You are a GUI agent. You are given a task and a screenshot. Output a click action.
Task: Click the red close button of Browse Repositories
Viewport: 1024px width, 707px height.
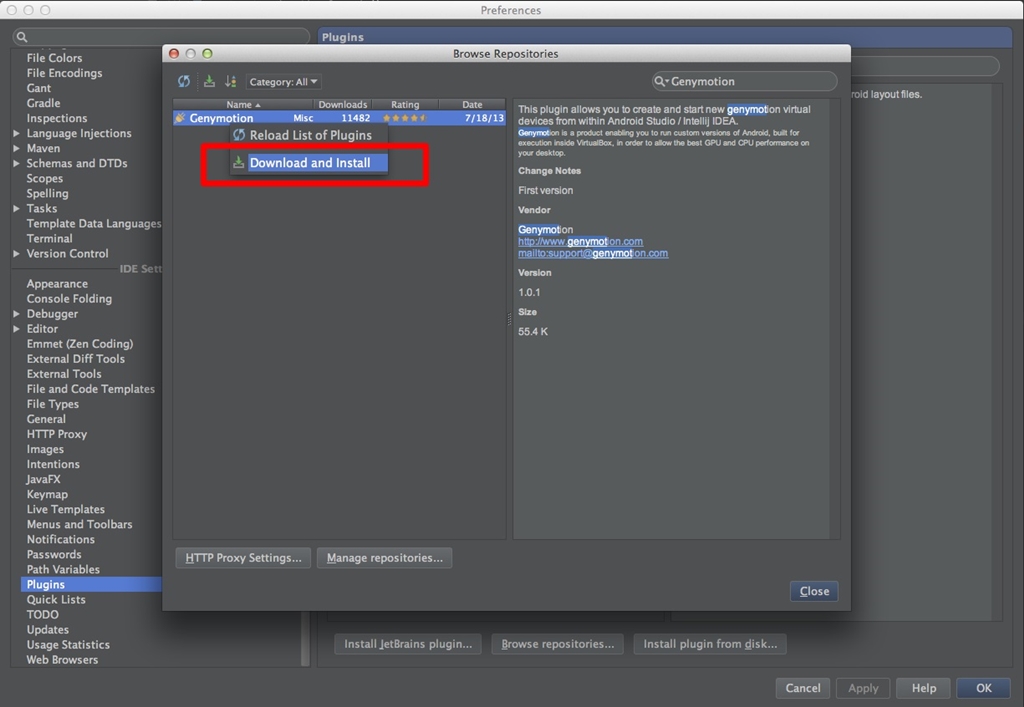tap(174, 54)
